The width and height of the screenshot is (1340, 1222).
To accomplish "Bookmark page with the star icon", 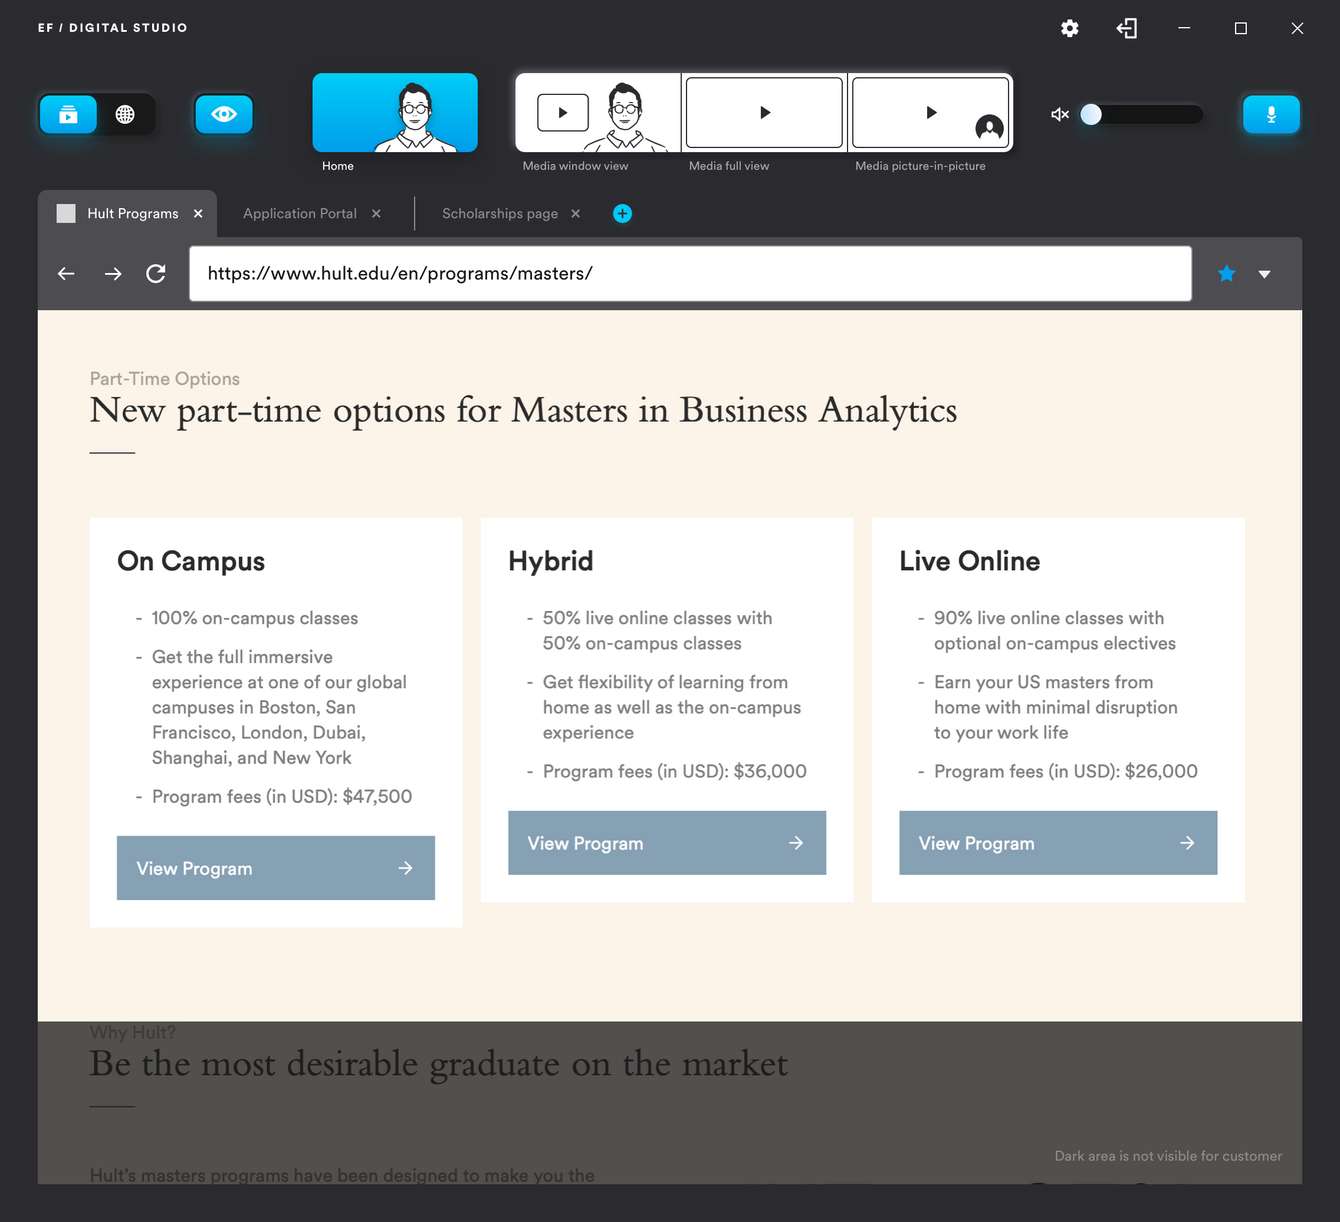I will [x=1226, y=273].
